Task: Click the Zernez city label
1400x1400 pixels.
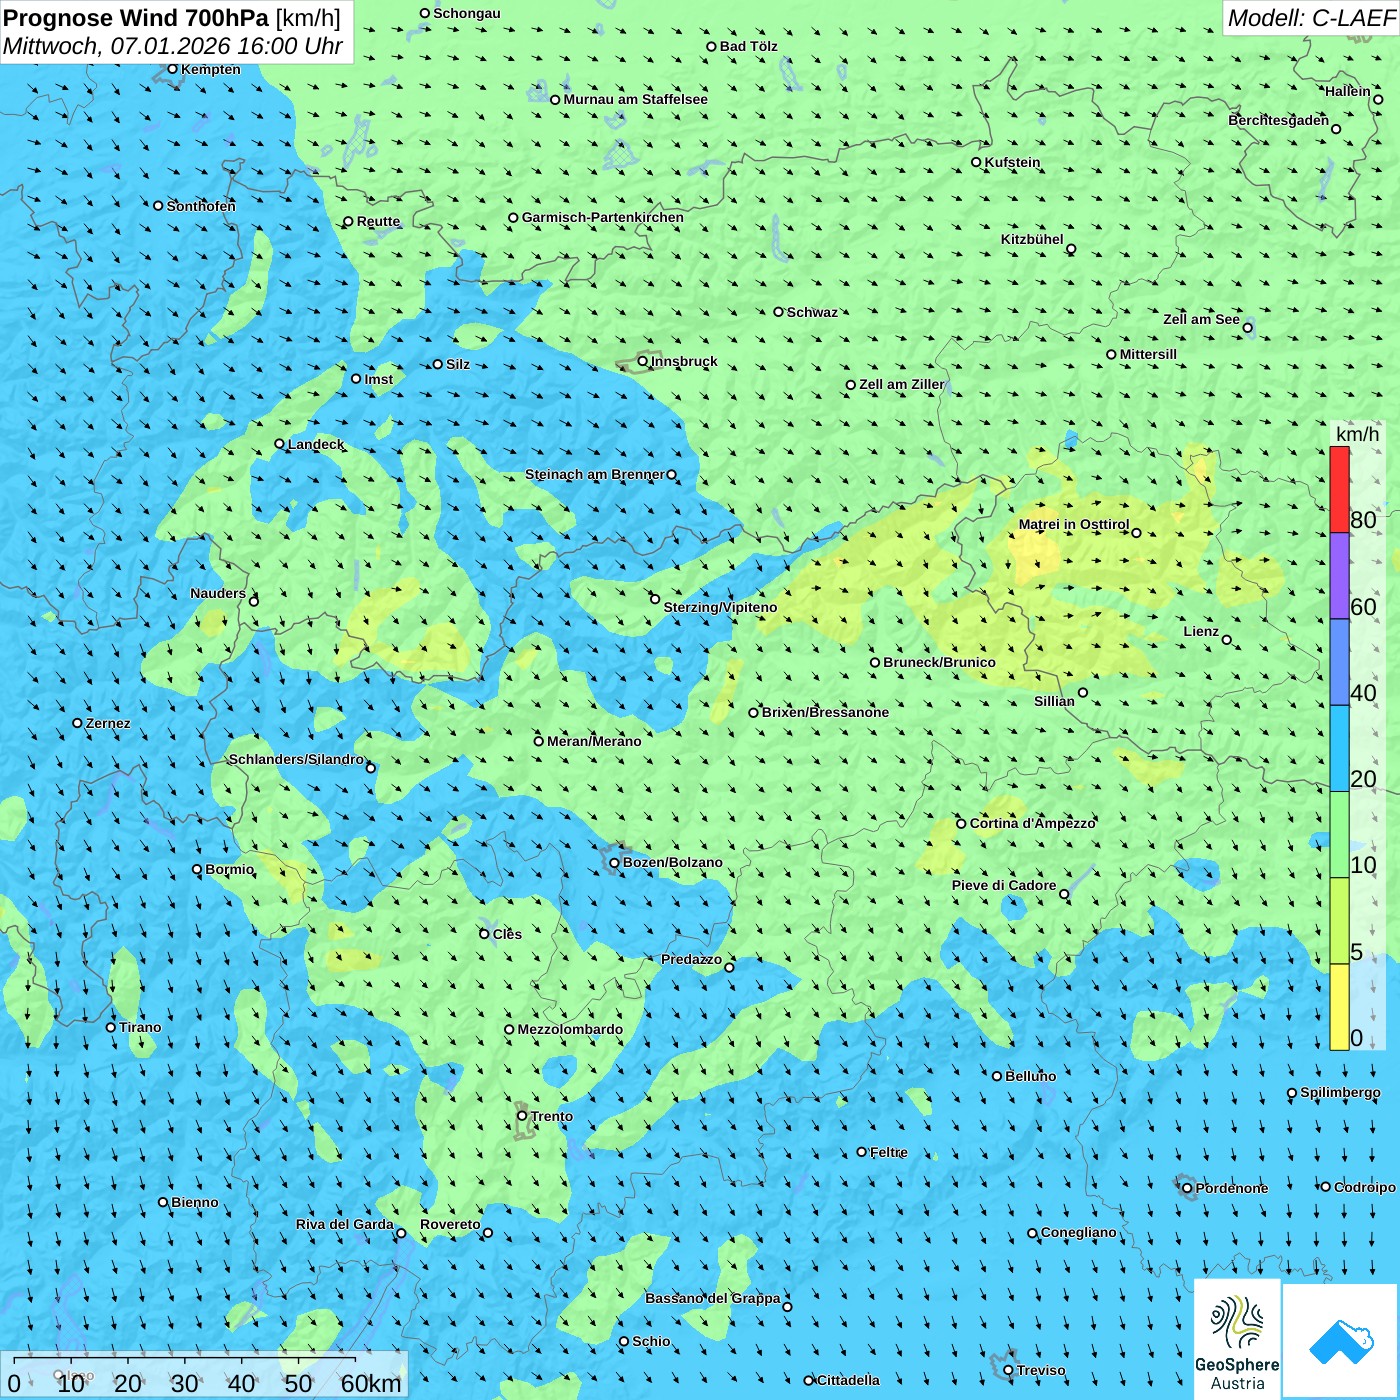Action: (x=108, y=723)
